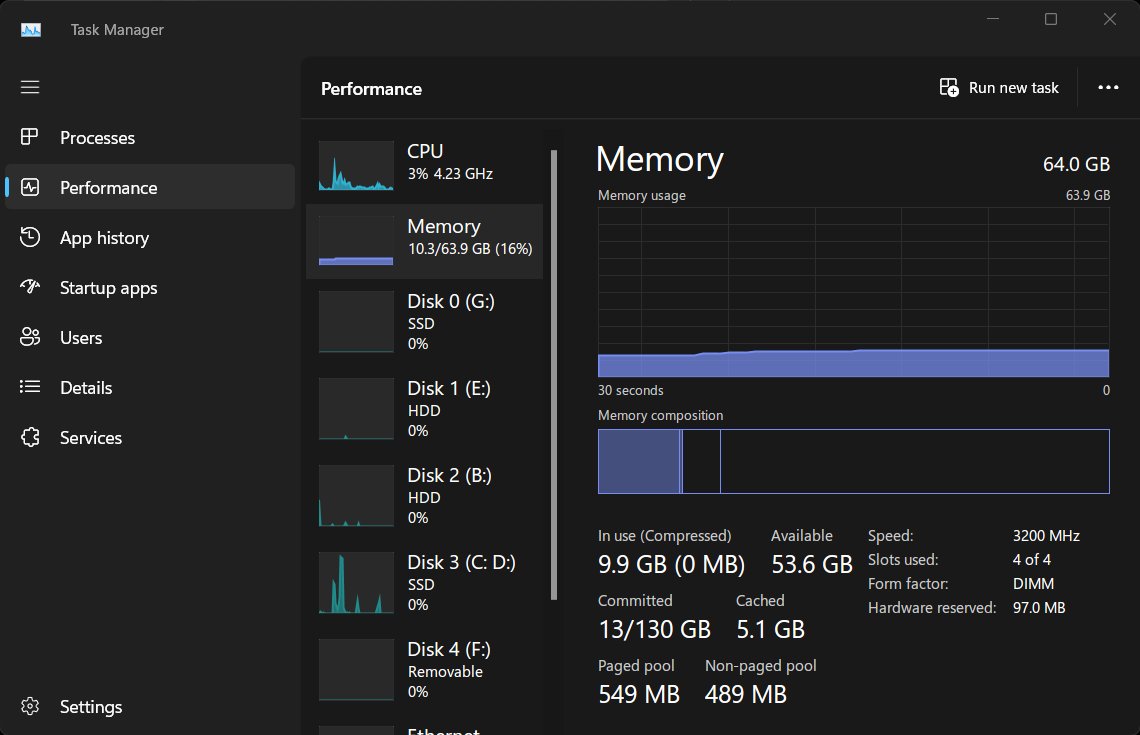
Task: Click the Memory composition bar in-use section
Action: coord(639,462)
